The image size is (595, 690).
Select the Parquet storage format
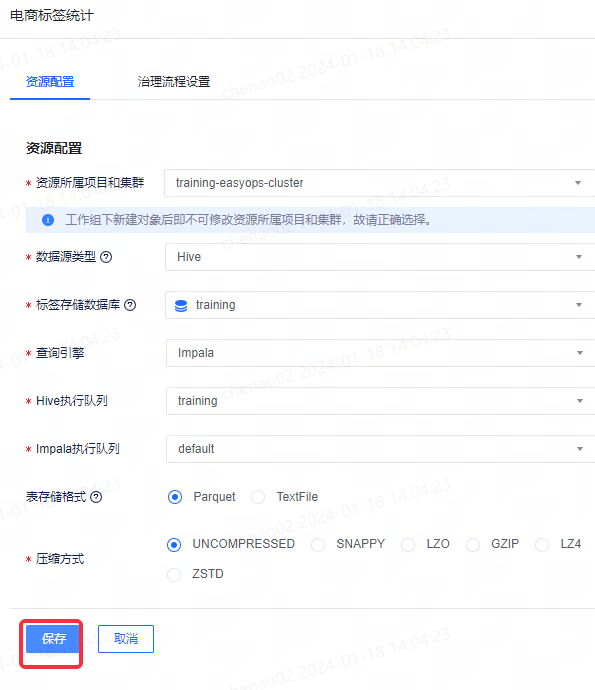coord(175,497)
